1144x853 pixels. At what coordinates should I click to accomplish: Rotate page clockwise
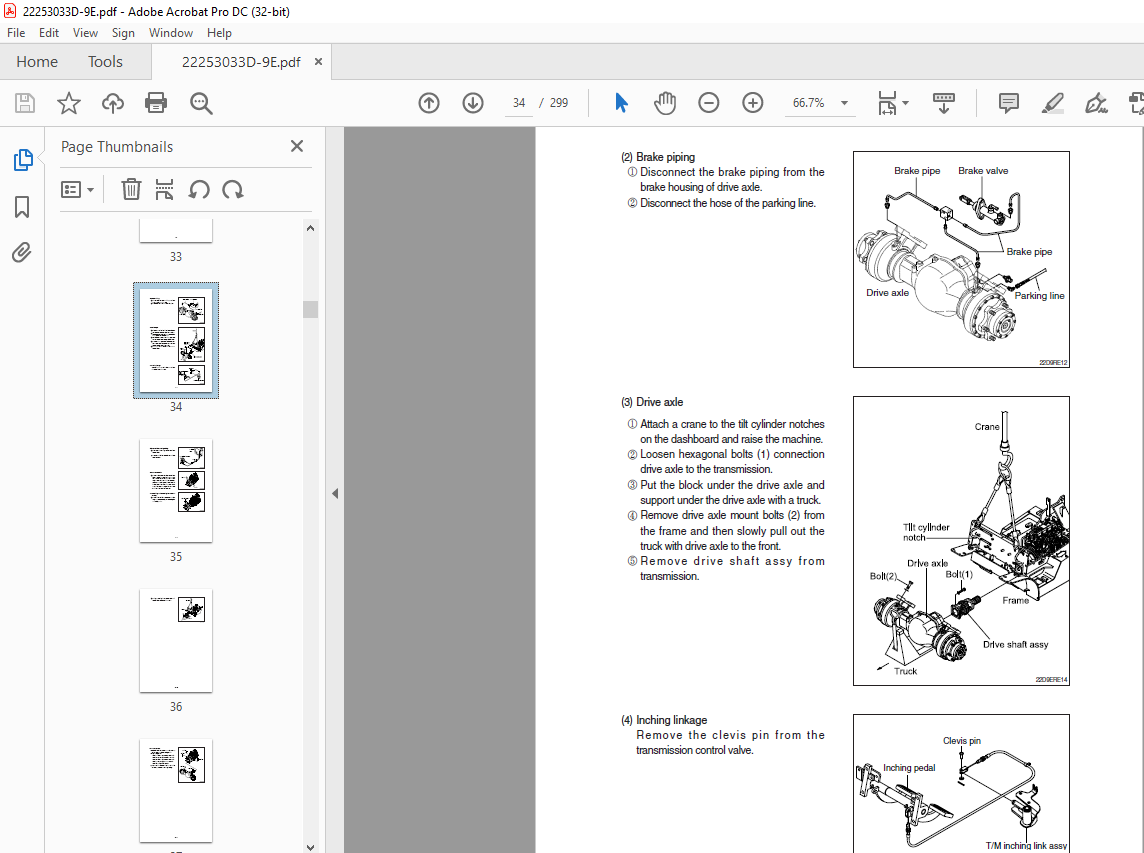[233, 190]
